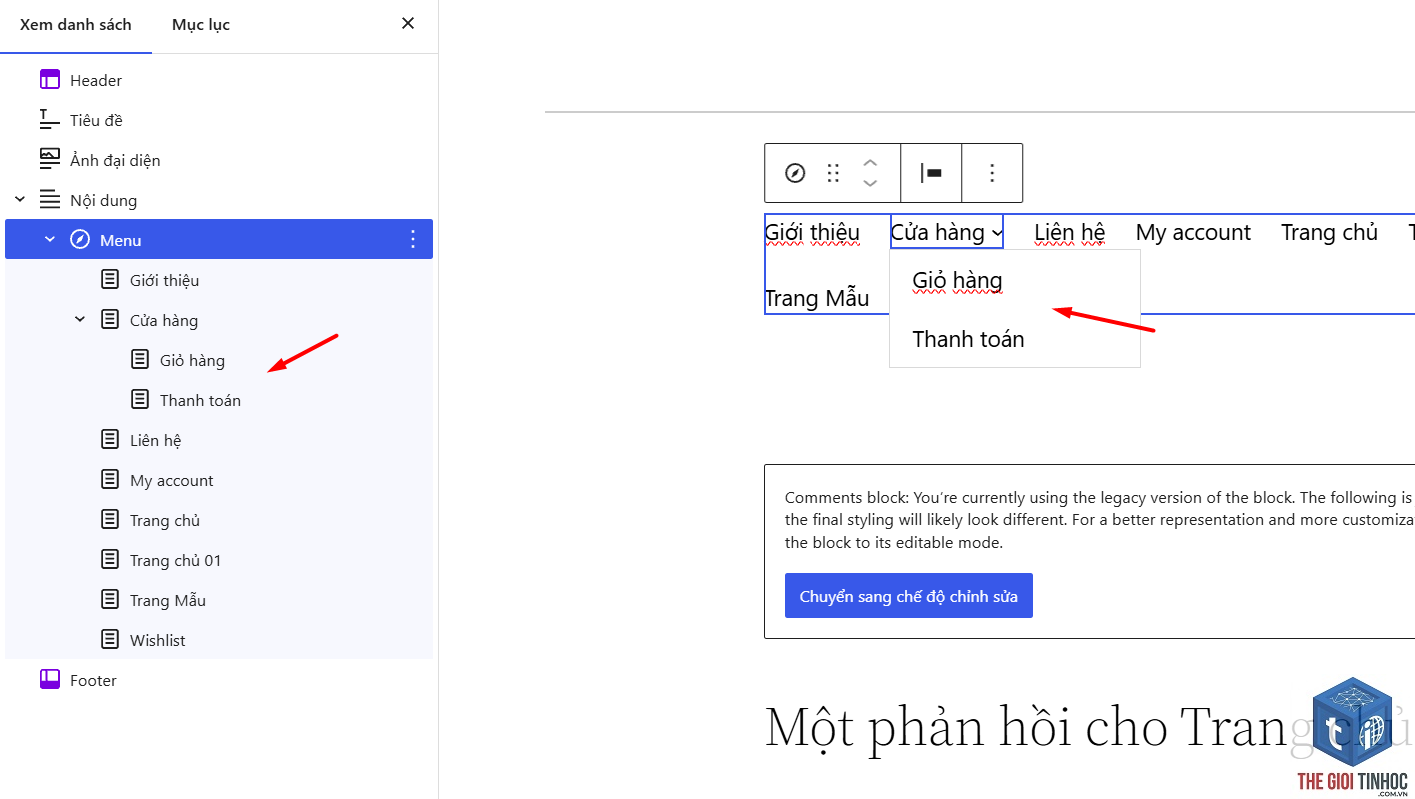The width and height of the screenshot is (1415, 799).
Task: Switch to Mục lục tab
Action: coord(201,24)
